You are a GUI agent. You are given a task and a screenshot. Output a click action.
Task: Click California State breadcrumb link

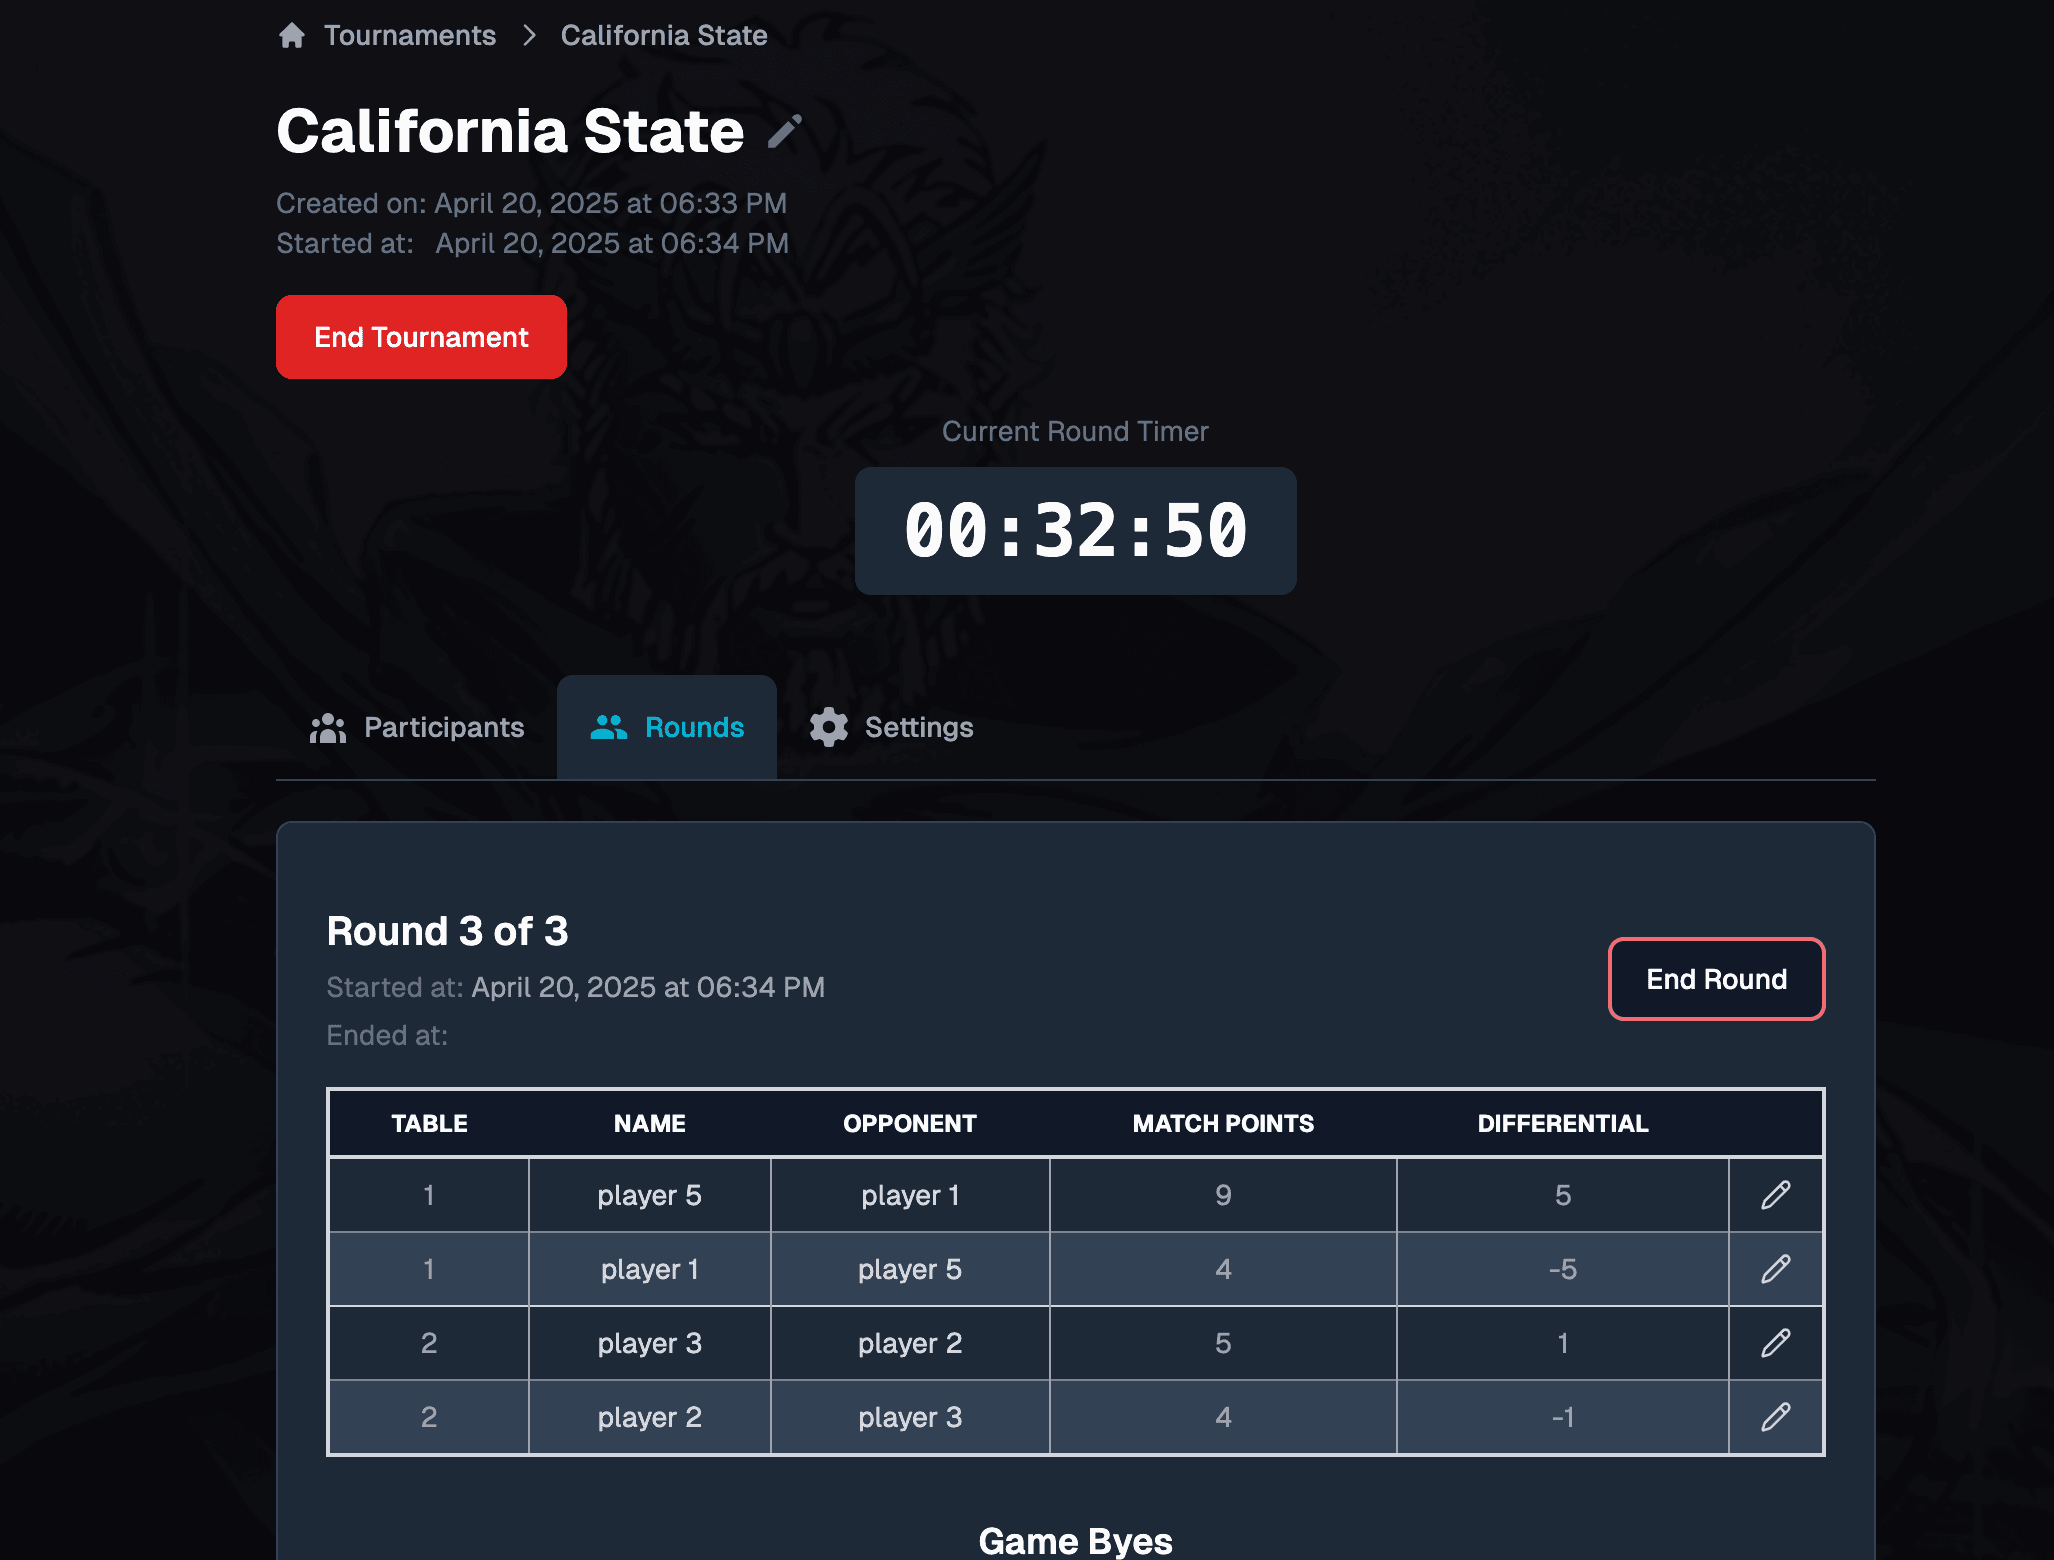tap(664, 36)
